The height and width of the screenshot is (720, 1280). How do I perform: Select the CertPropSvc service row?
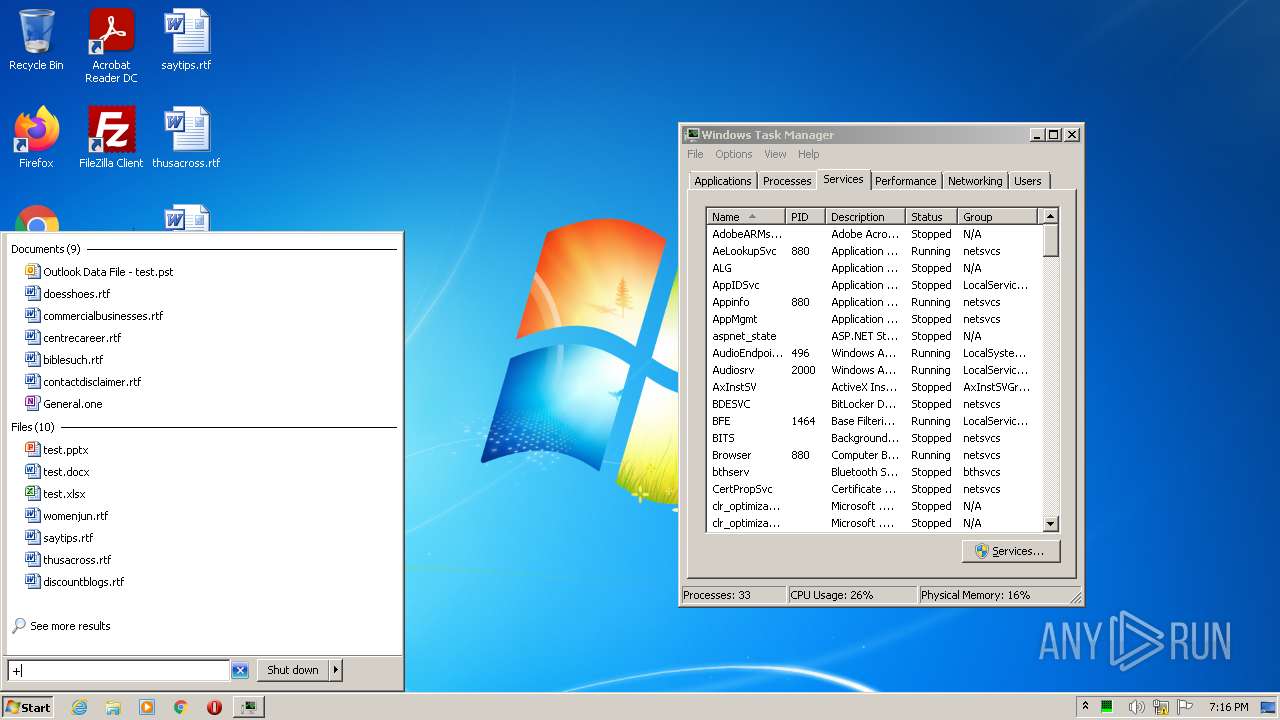pos(874,489)
